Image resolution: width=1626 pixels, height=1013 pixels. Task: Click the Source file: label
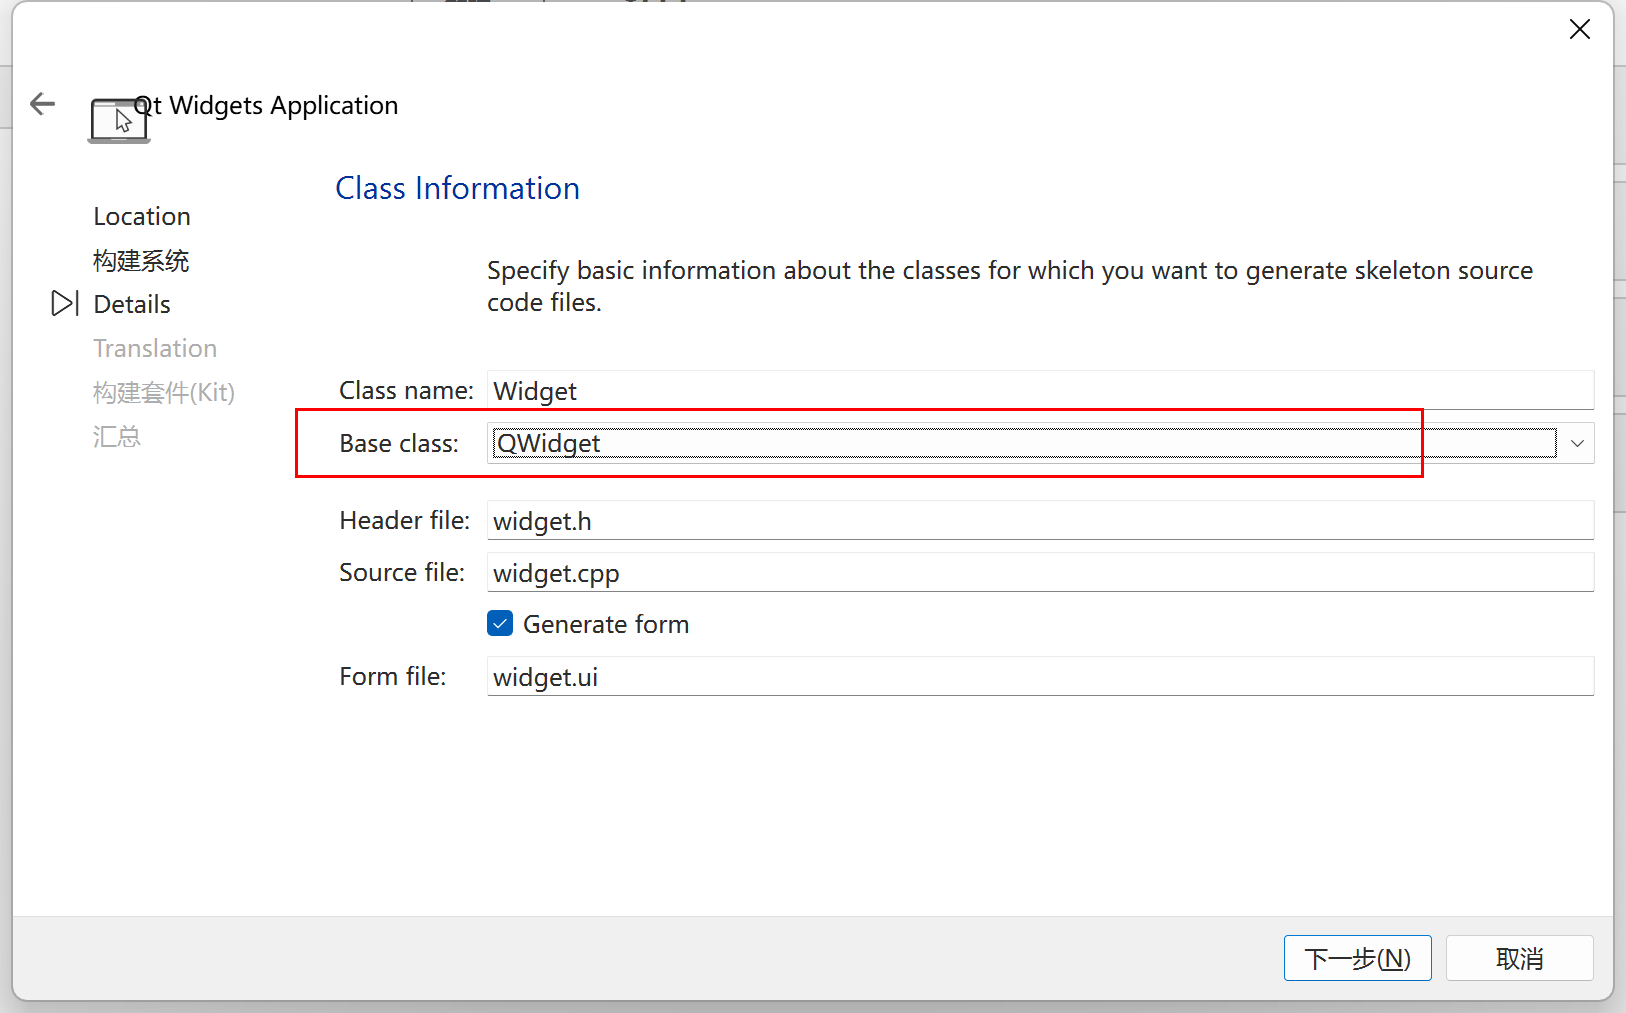pyautogui.click(x=402, y=572)
